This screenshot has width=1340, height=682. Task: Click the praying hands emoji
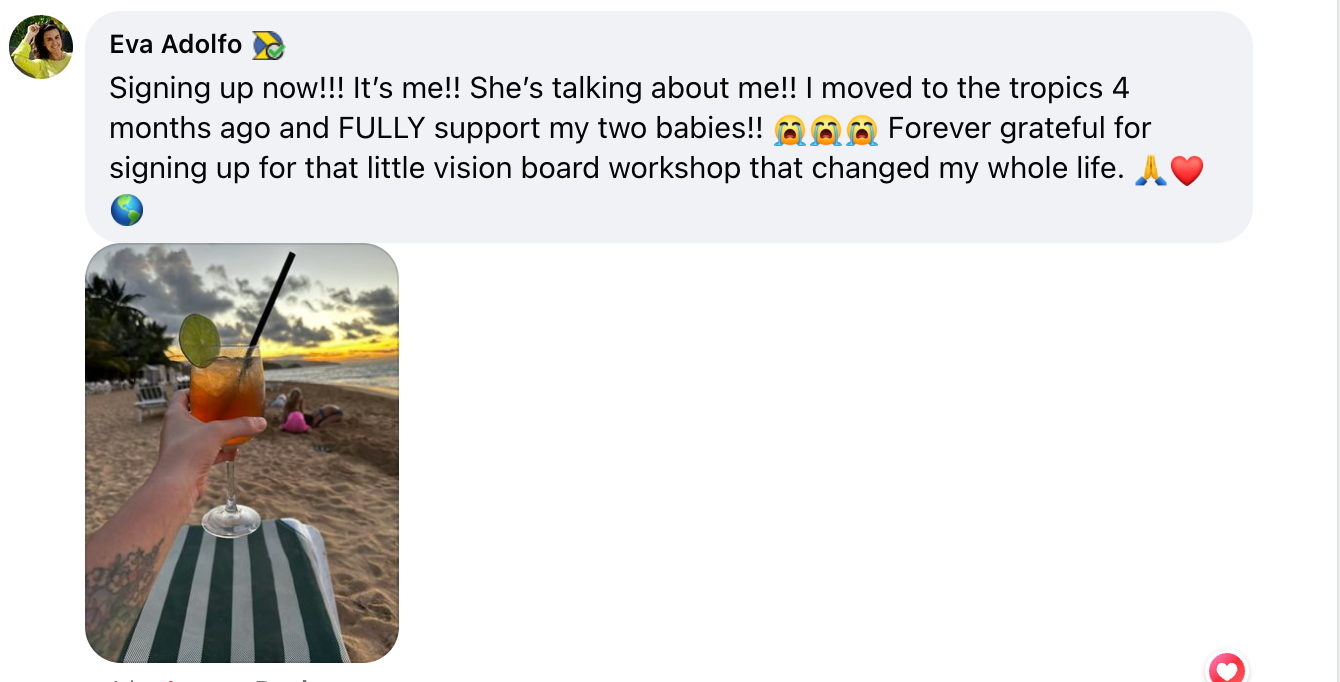tap(1150, 170)
